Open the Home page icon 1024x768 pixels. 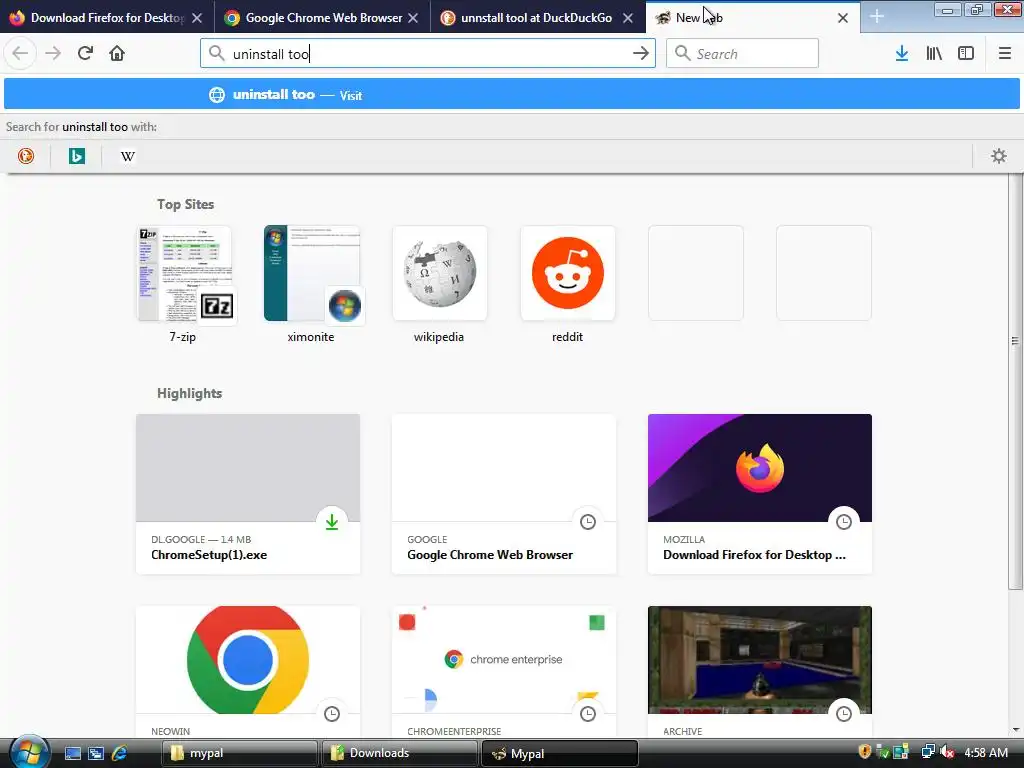coord(117,53)
